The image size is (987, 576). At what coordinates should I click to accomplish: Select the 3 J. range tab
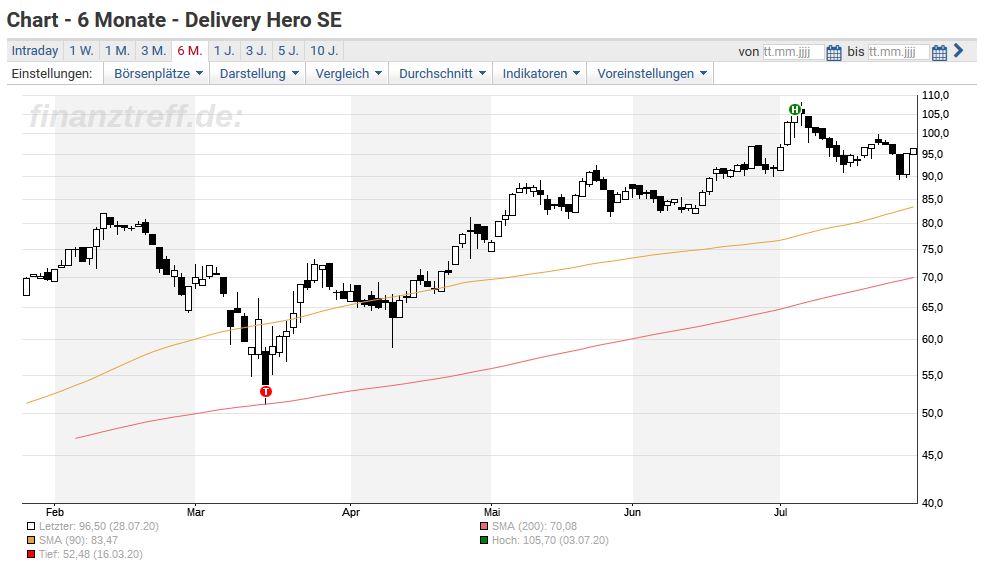pyautogui.click(x=256, y=50)
